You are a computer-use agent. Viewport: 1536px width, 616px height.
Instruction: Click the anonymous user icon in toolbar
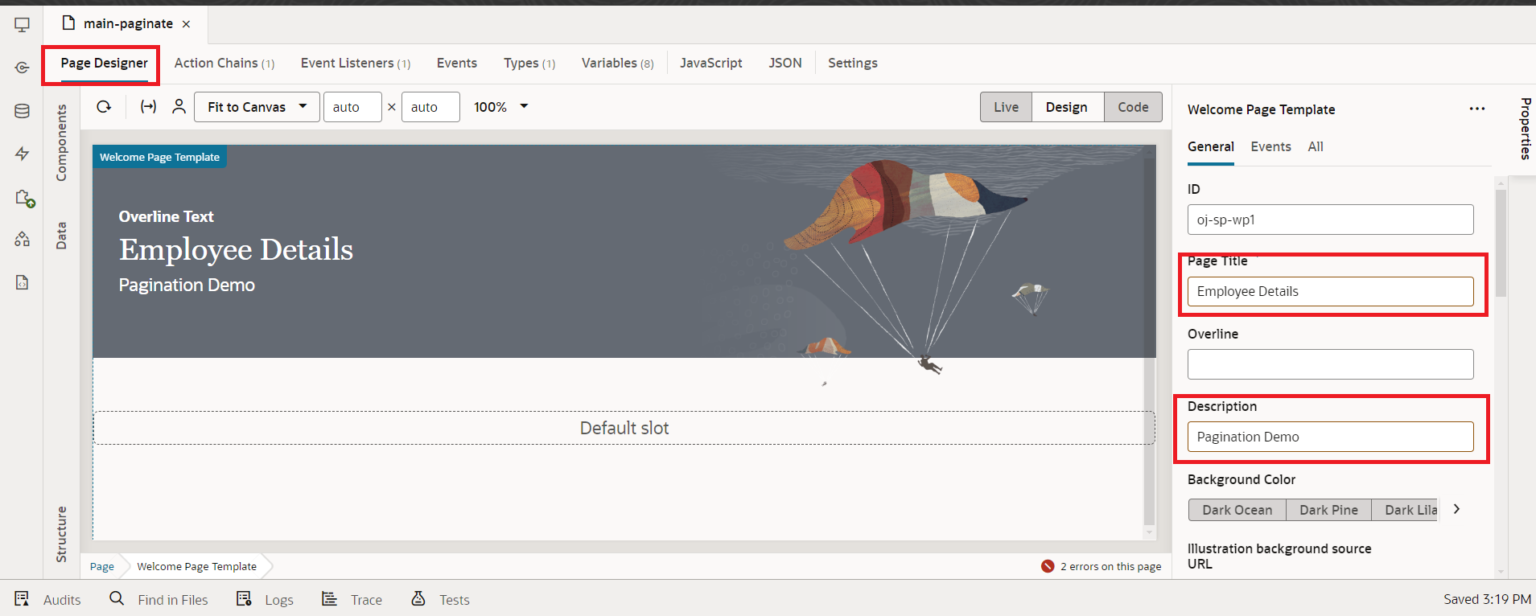178,107
